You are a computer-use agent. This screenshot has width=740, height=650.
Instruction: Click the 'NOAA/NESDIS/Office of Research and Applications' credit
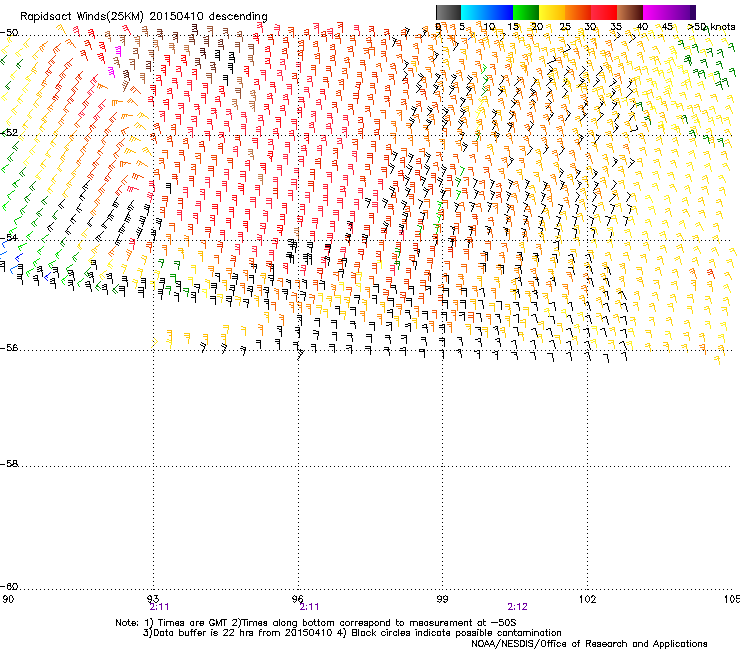point(589,644)
